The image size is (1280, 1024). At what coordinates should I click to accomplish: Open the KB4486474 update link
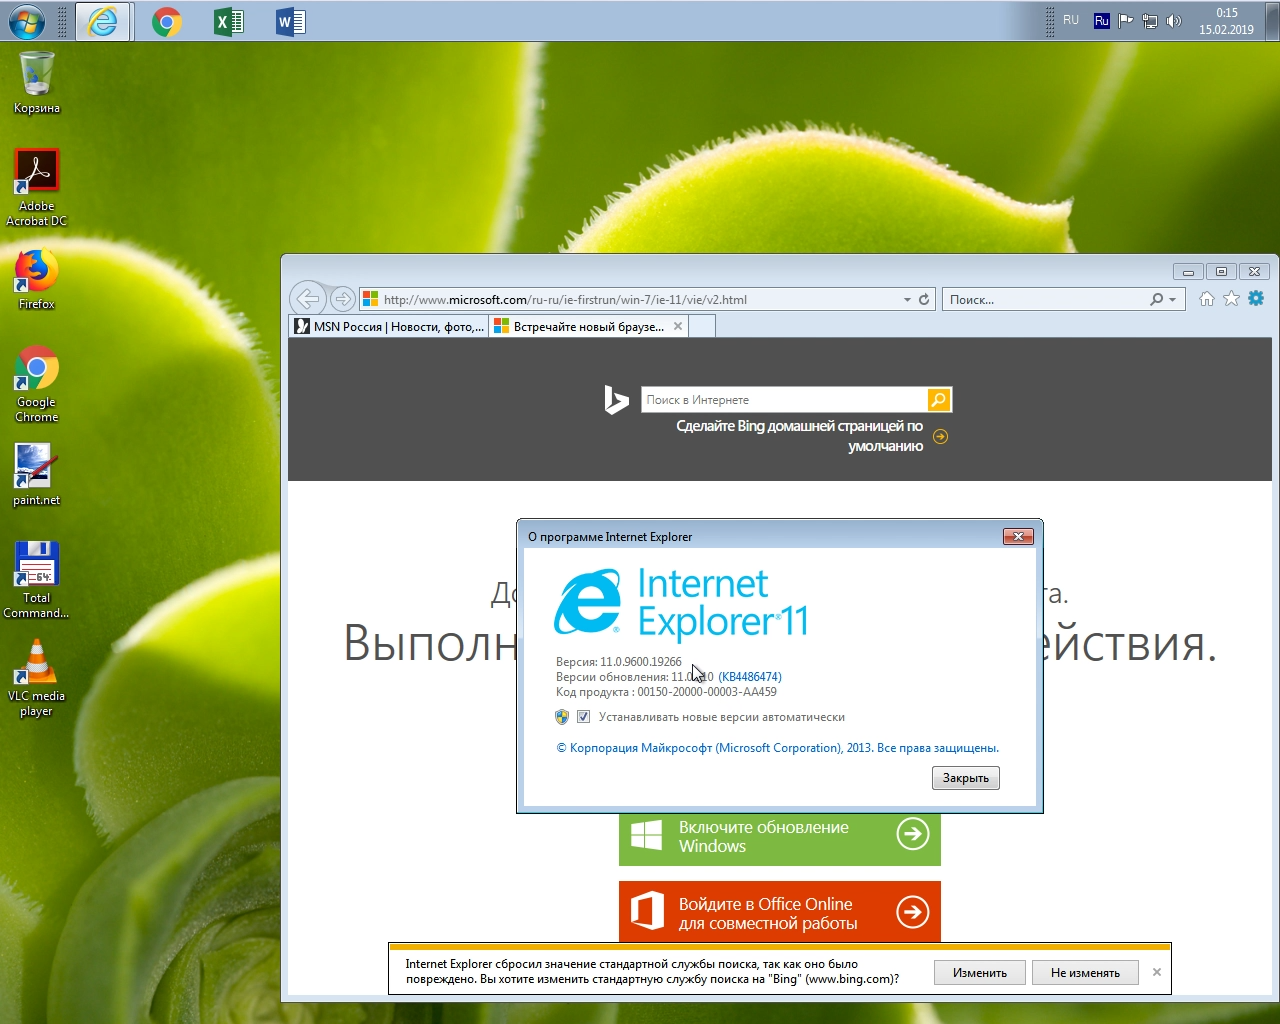(750, 677)
